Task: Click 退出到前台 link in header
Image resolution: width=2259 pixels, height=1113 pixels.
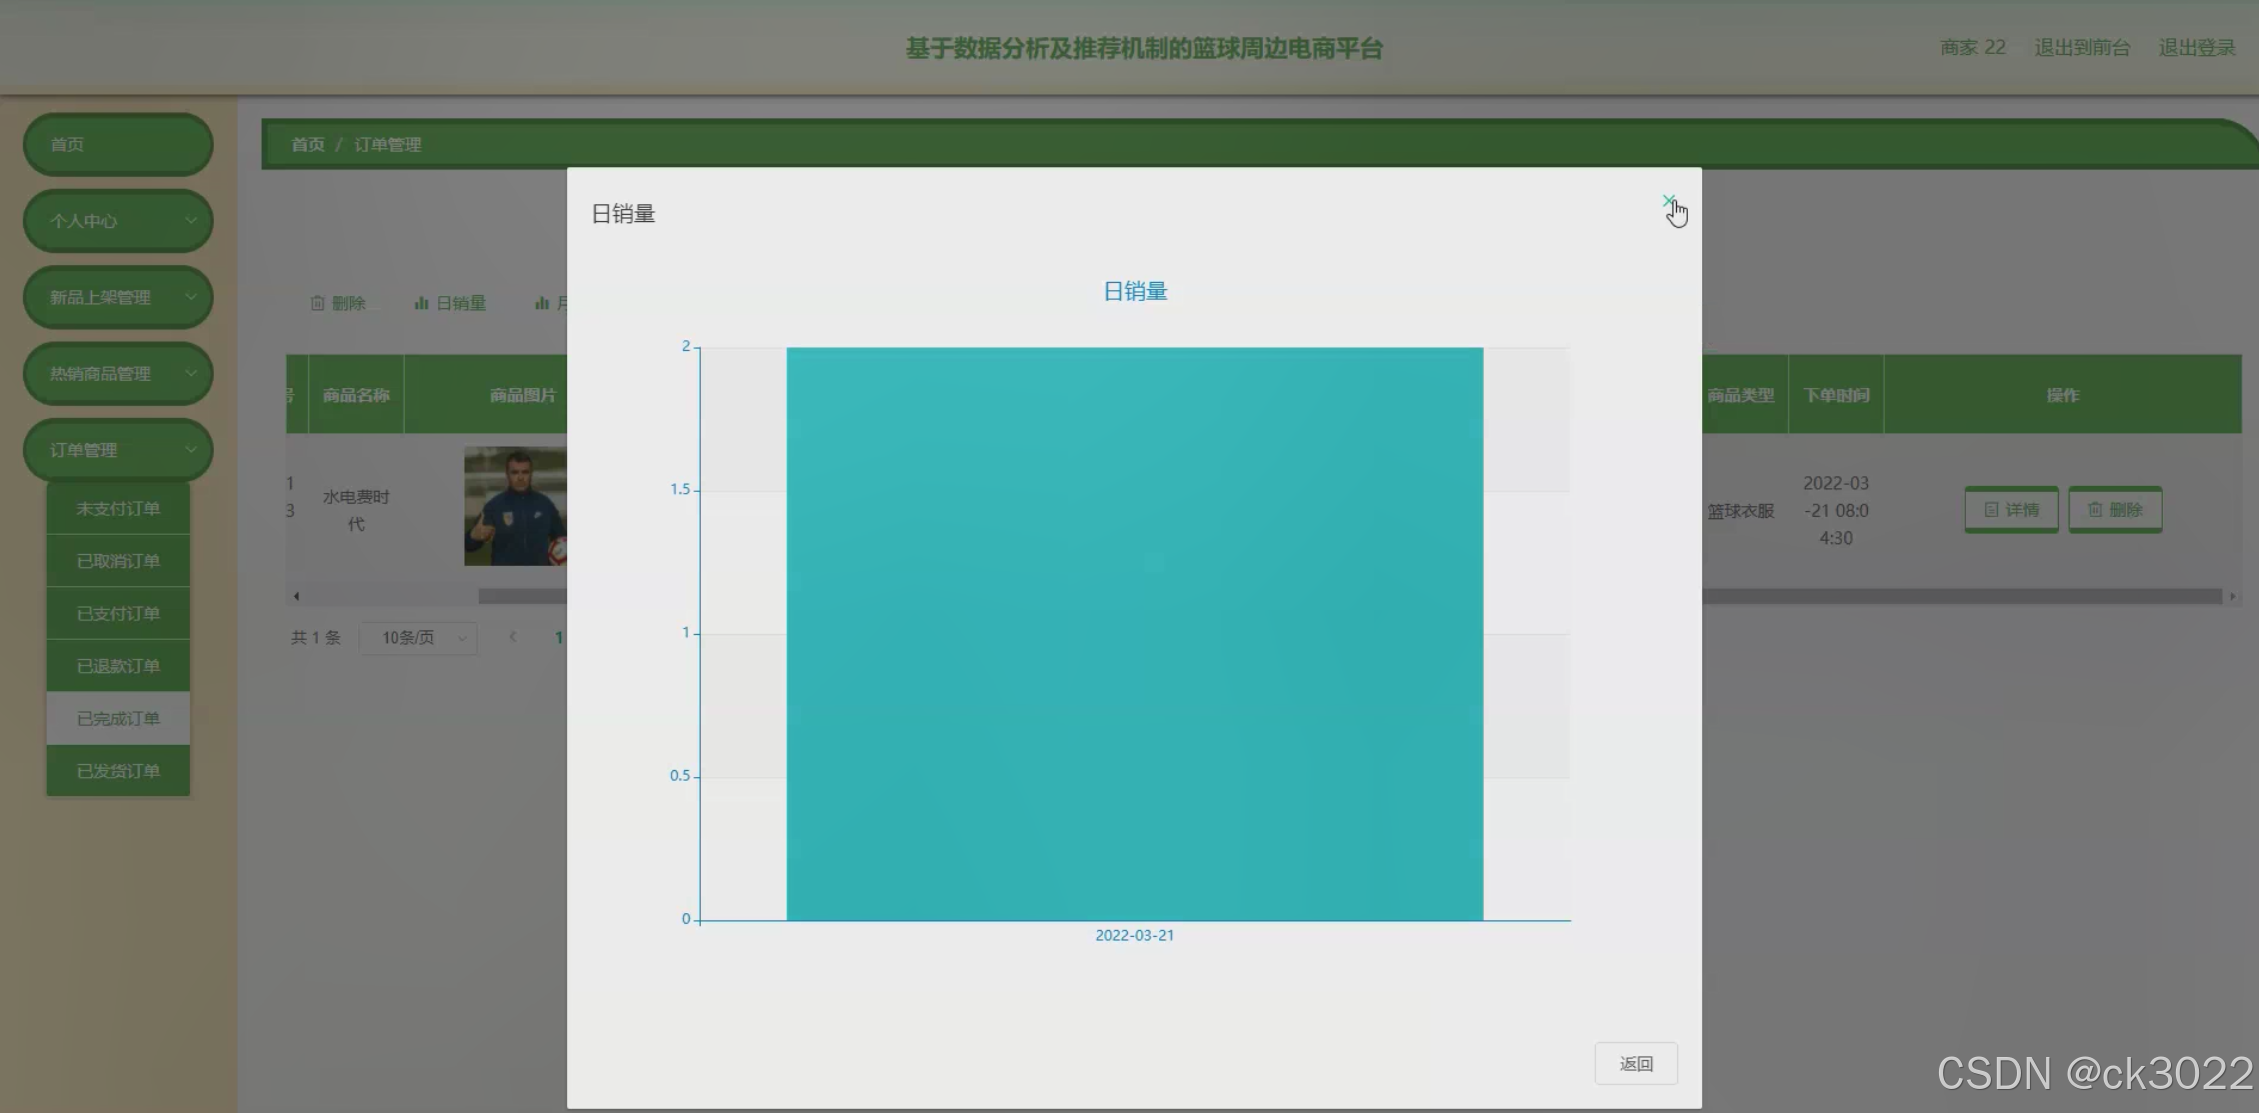Action: pyautogui.click(x=2082, y=48)
